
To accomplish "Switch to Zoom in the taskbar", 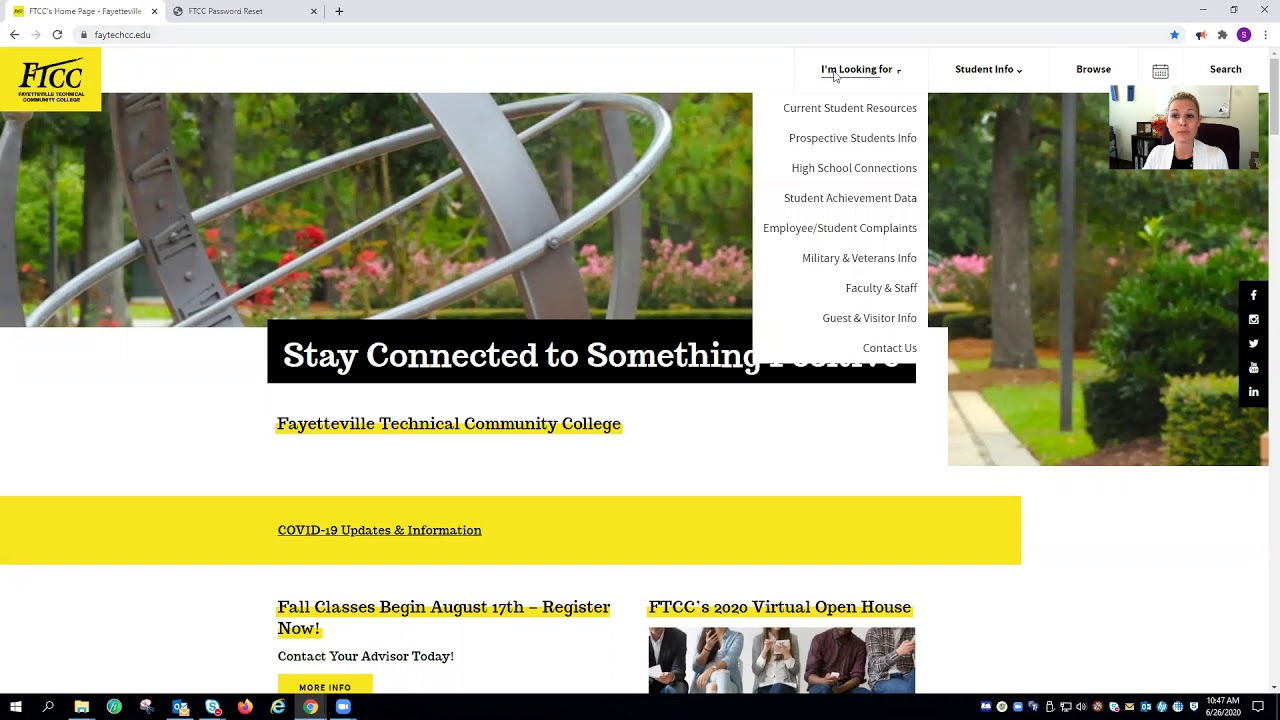I will tap(343, 707).
